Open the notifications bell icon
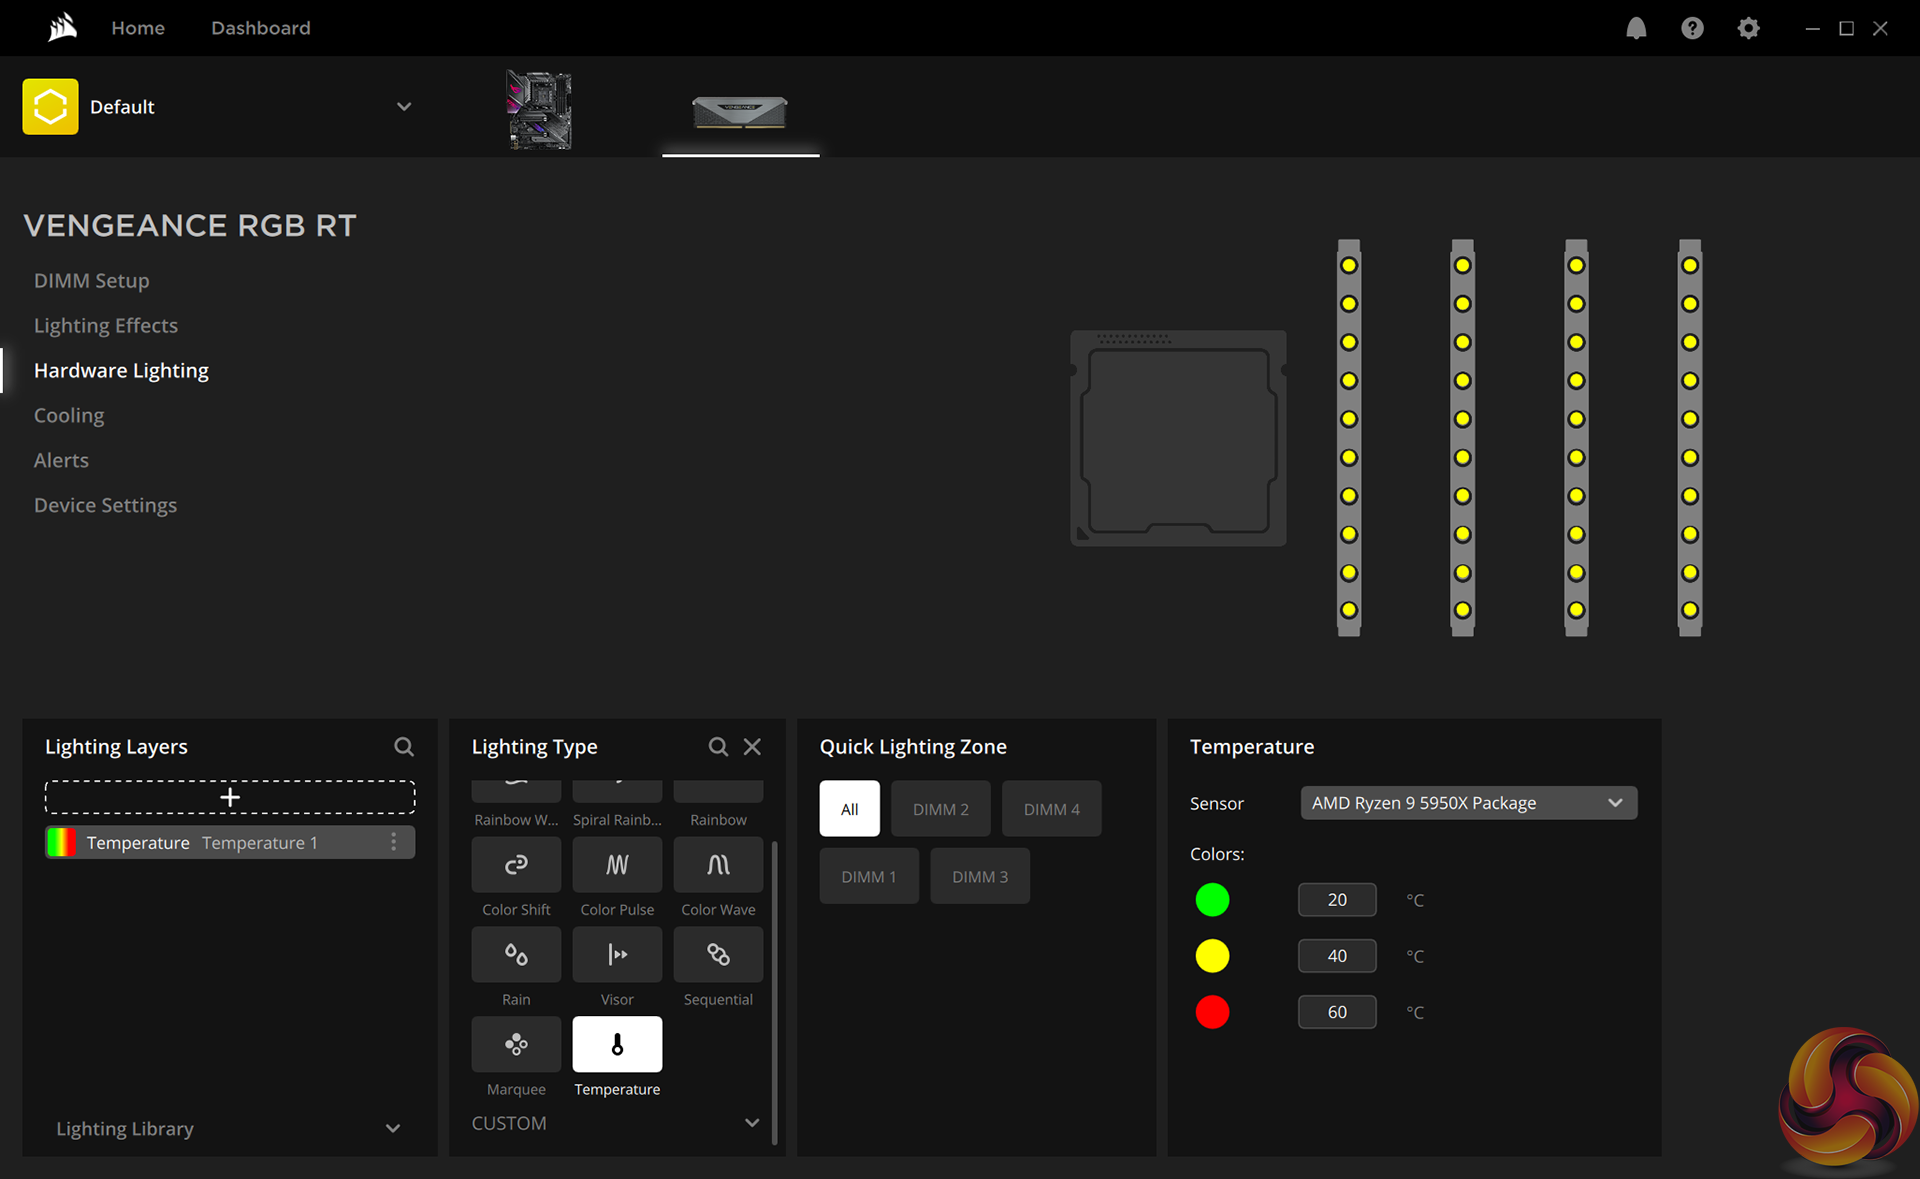 click(x=1636, y=28)
